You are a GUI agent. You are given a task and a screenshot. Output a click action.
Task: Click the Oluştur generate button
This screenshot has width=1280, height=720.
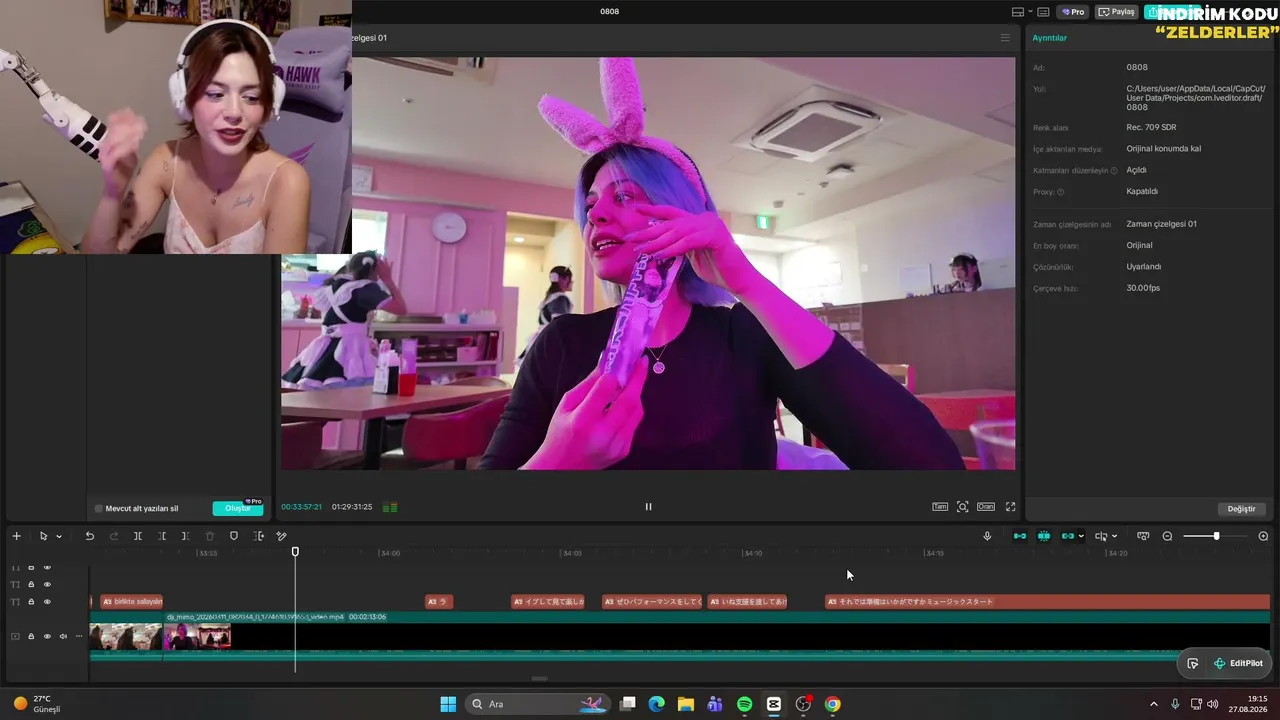pos(238,508)
